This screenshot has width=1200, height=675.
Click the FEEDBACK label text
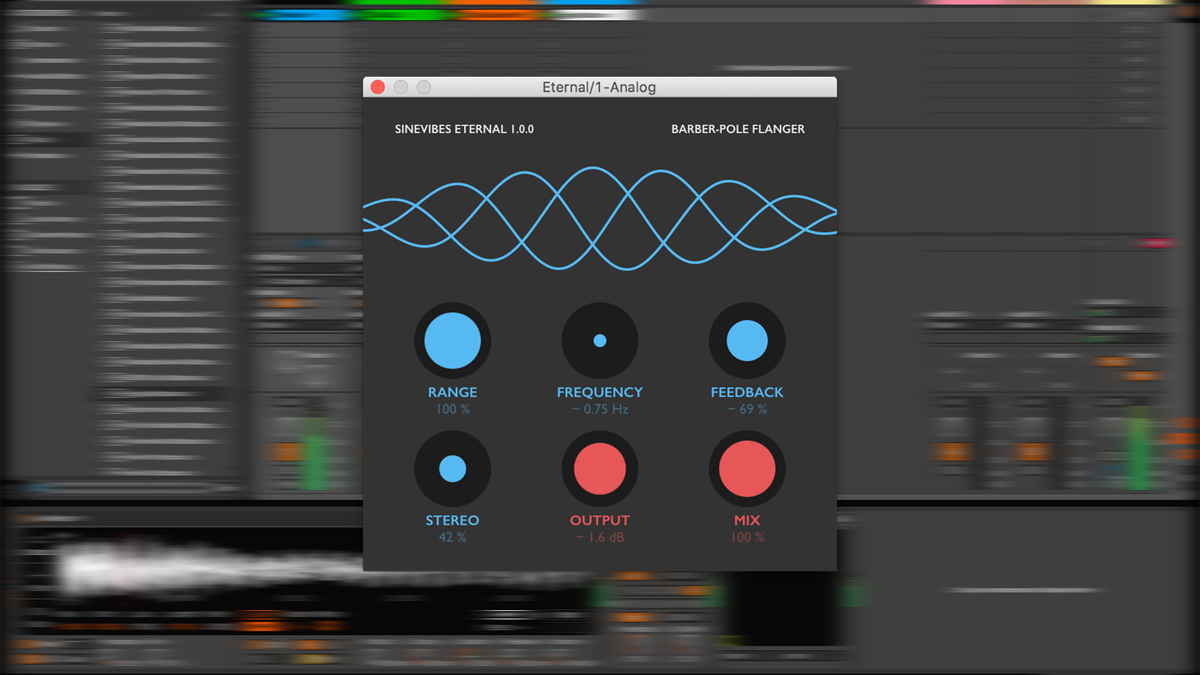[x=746, y=392]
